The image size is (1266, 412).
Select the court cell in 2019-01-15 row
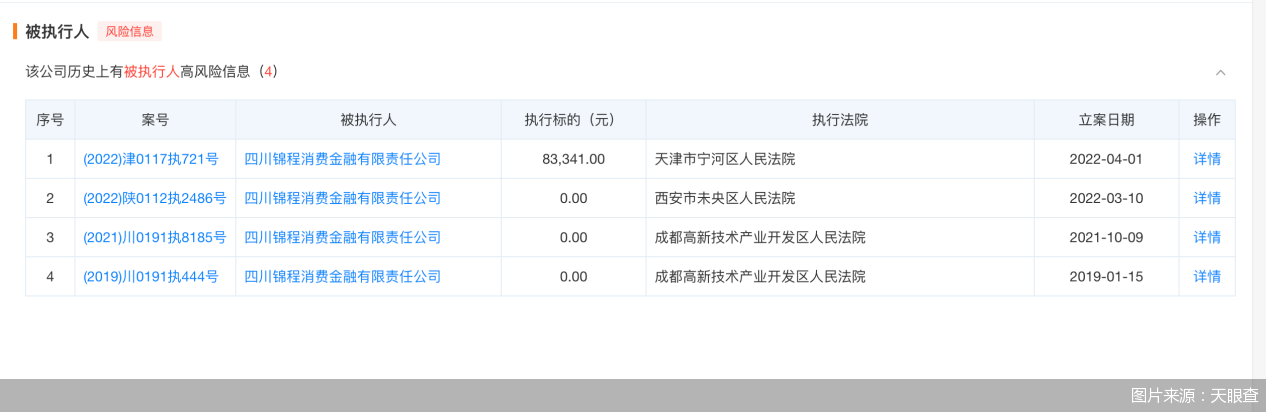(x=840, y=276)
